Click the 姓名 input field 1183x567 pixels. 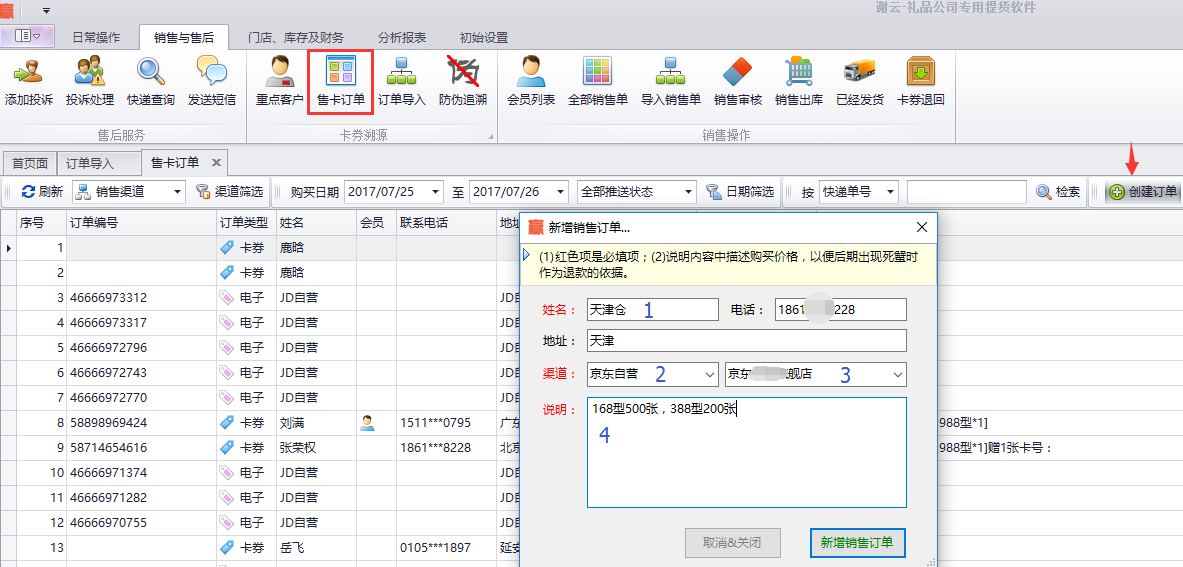point(653,309)
